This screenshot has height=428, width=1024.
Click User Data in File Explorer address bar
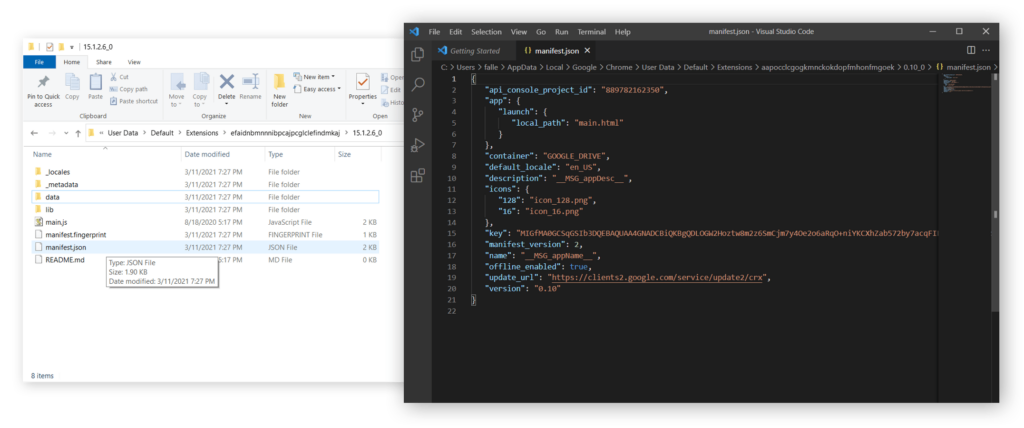click(123, 133)
